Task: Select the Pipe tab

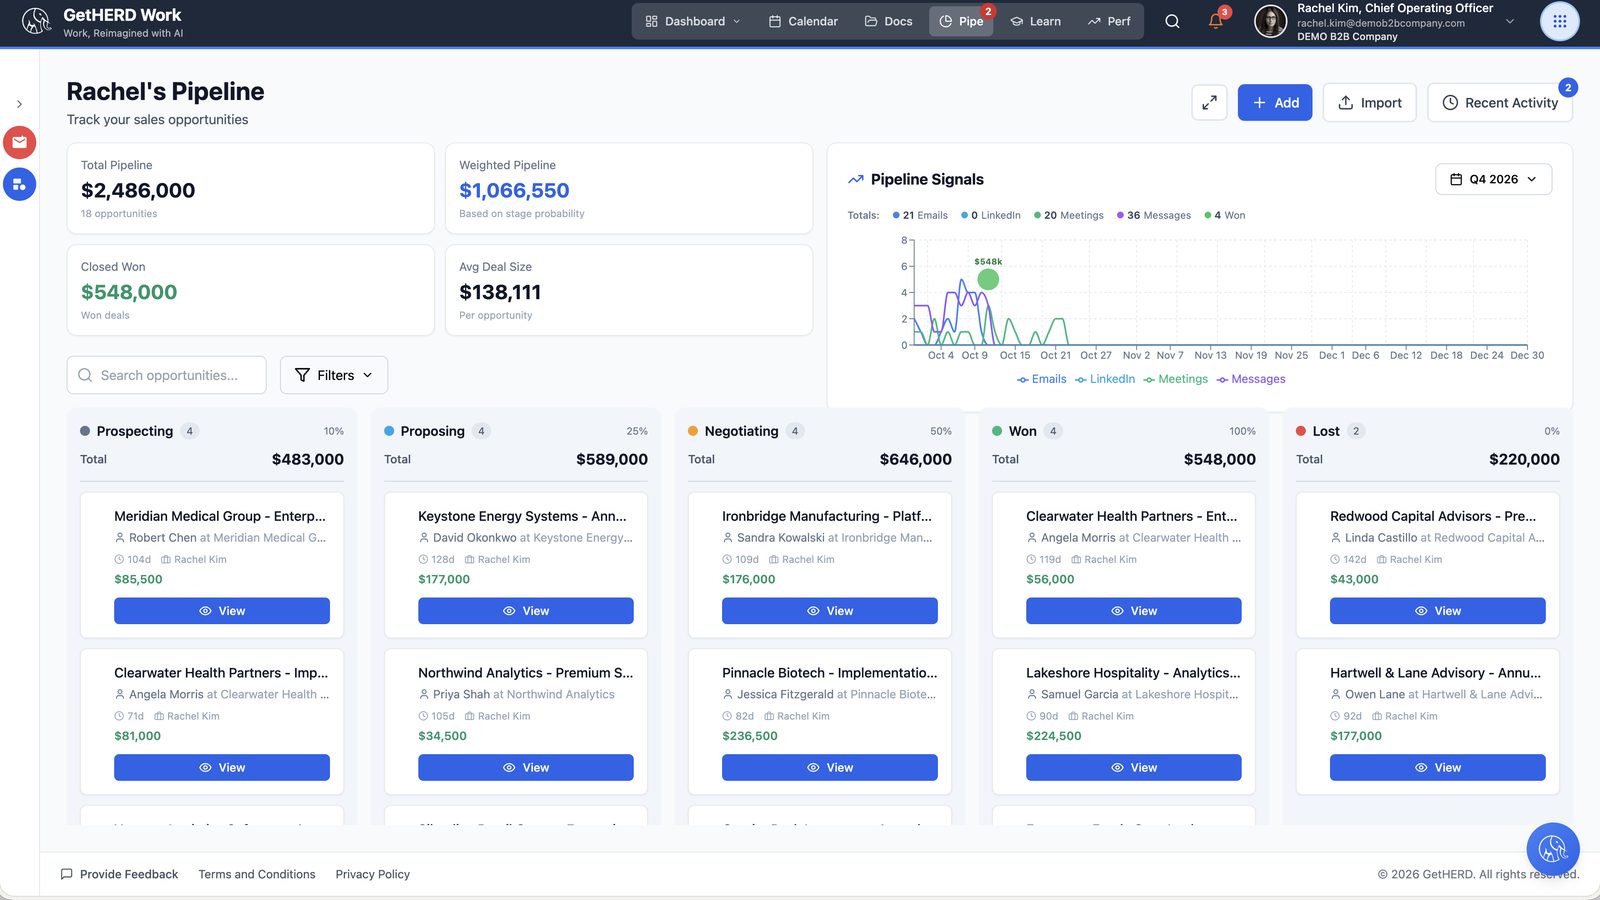Action: [961, 21]
